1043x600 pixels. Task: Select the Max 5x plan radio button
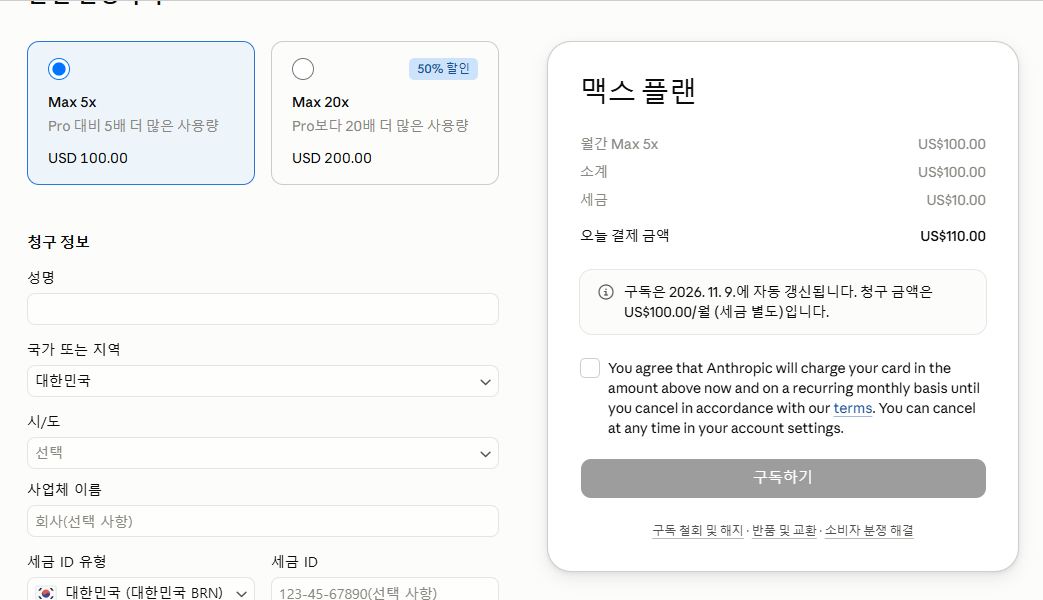[x=59, y=69]
